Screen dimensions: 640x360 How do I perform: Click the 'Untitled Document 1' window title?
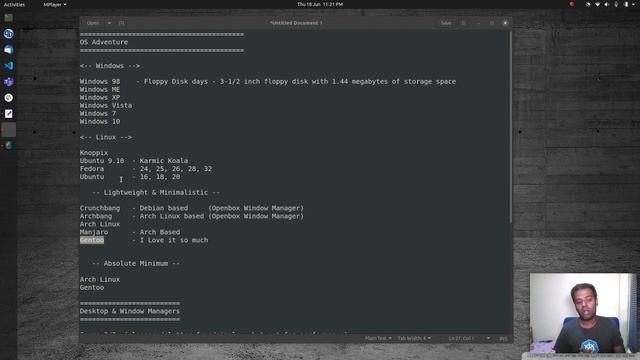point(296,23)
